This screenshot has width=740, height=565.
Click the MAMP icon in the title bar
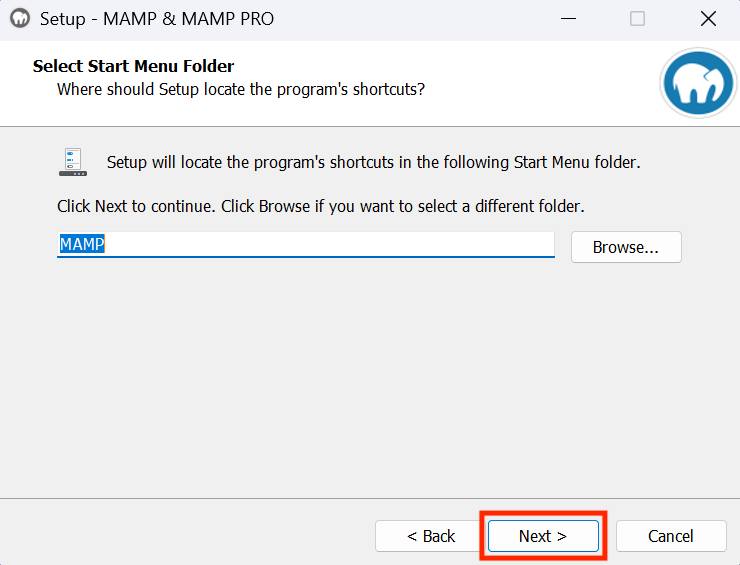pyautogui.click(x=20, y=19)
